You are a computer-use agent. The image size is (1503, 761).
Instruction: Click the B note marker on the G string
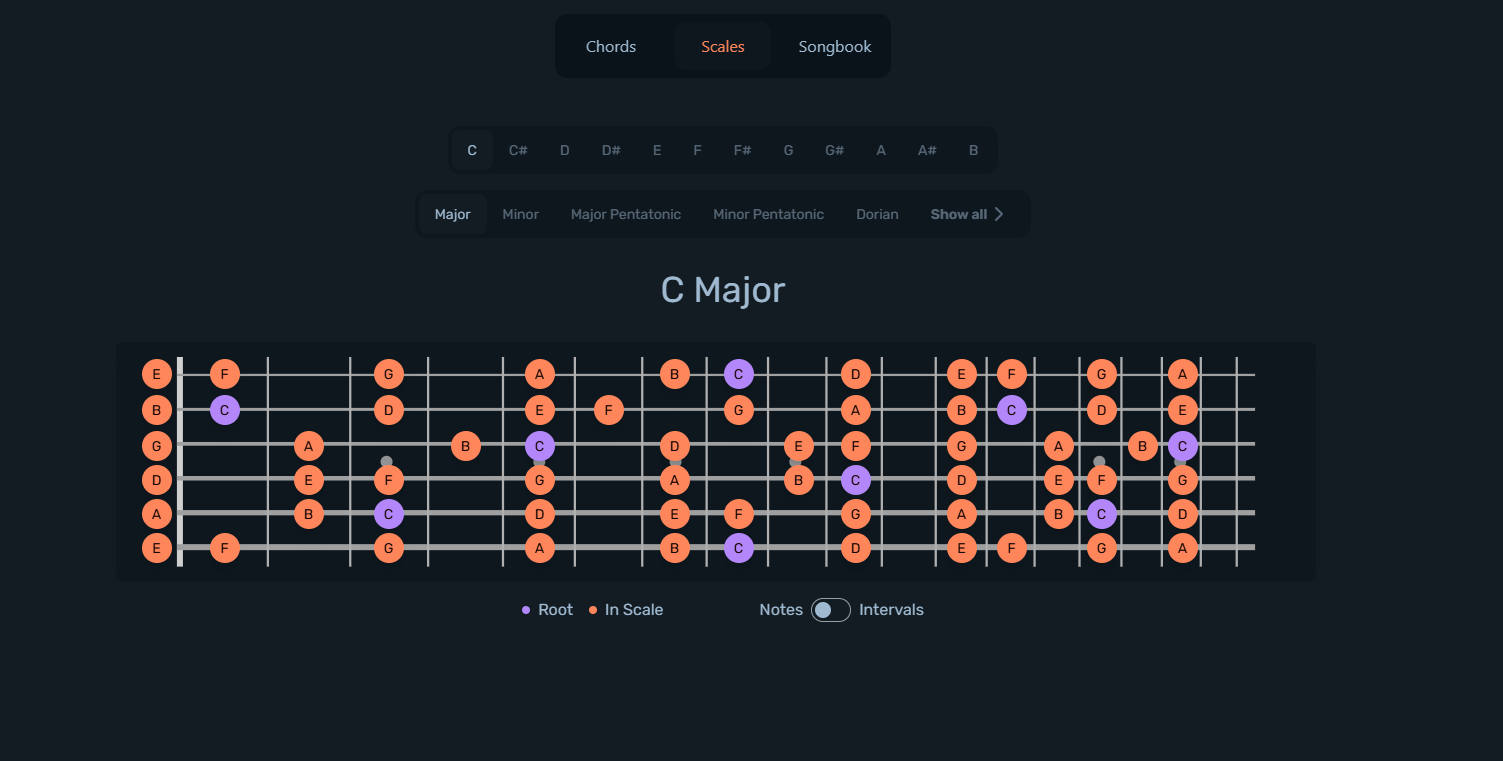pos(465,446)
